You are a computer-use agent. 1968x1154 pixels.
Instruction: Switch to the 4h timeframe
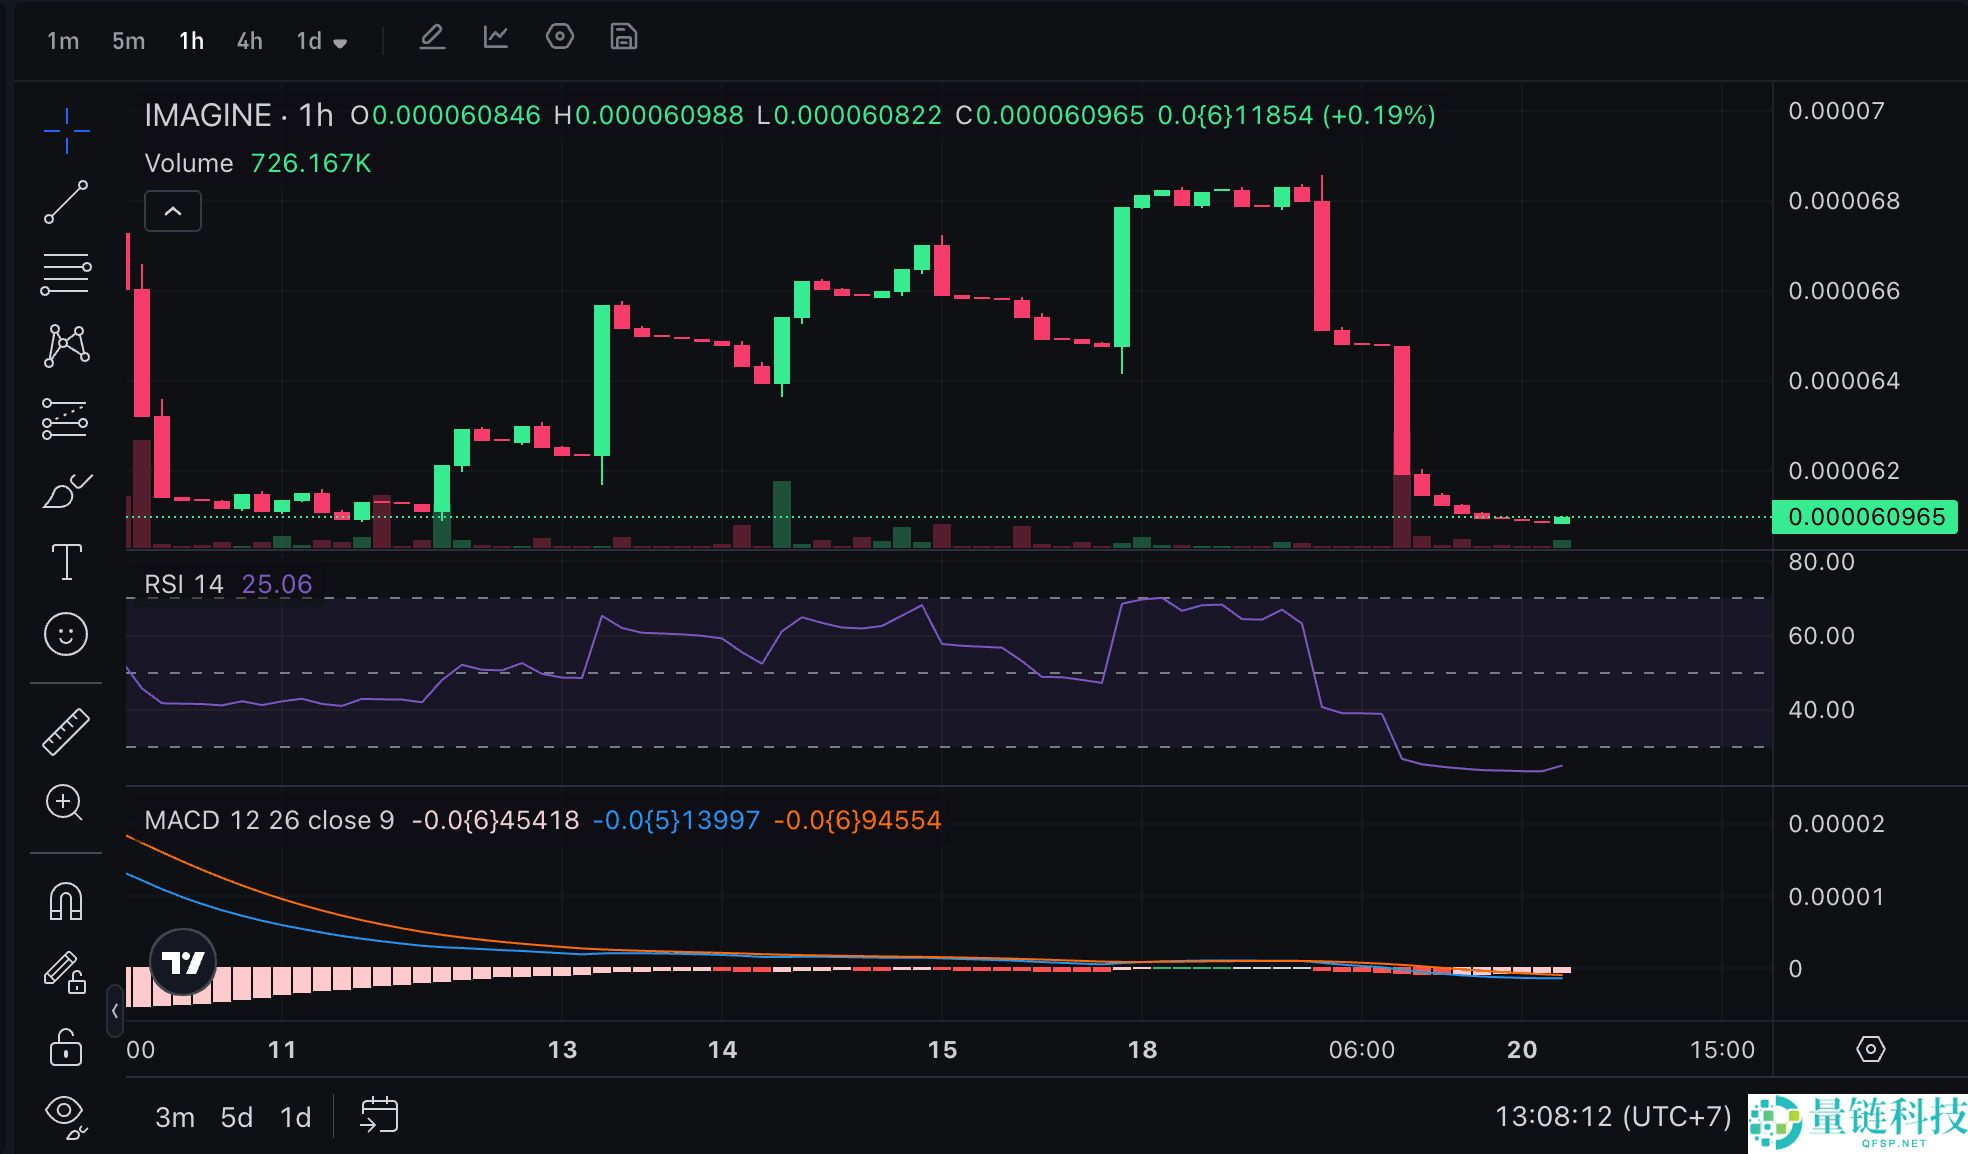(249, 41)
